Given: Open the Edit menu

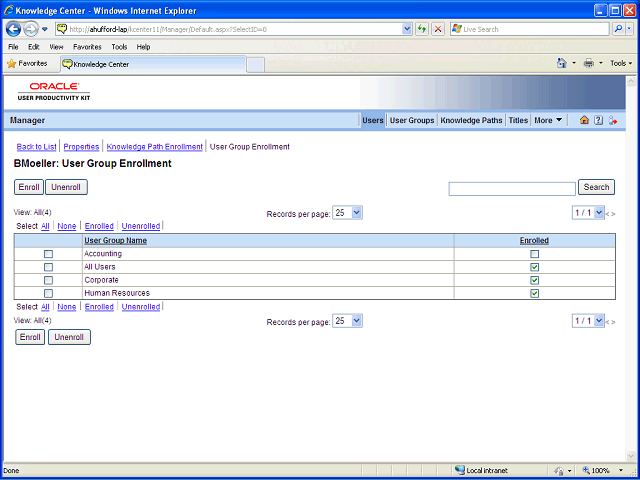Looking at the screenshot, I should [33, 47].
